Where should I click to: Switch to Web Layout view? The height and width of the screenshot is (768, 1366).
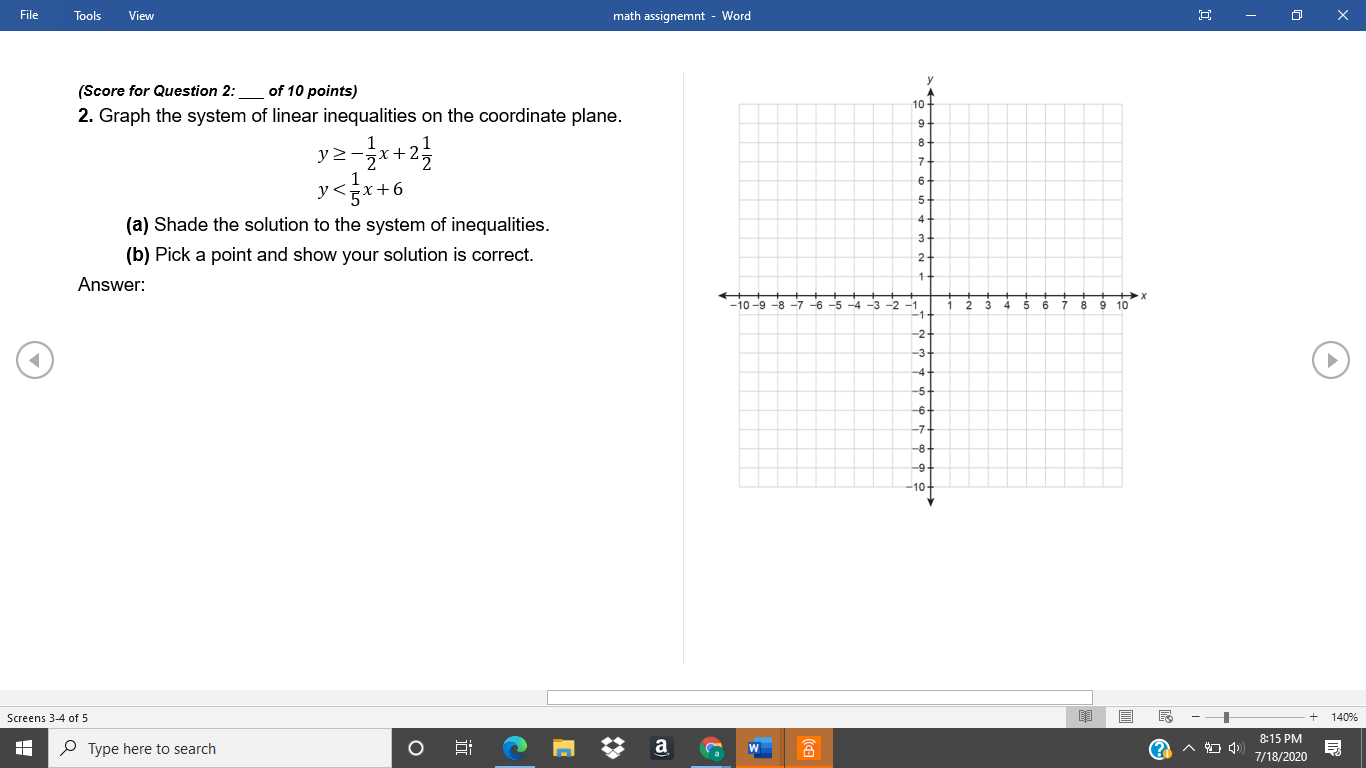point(1165,717)
